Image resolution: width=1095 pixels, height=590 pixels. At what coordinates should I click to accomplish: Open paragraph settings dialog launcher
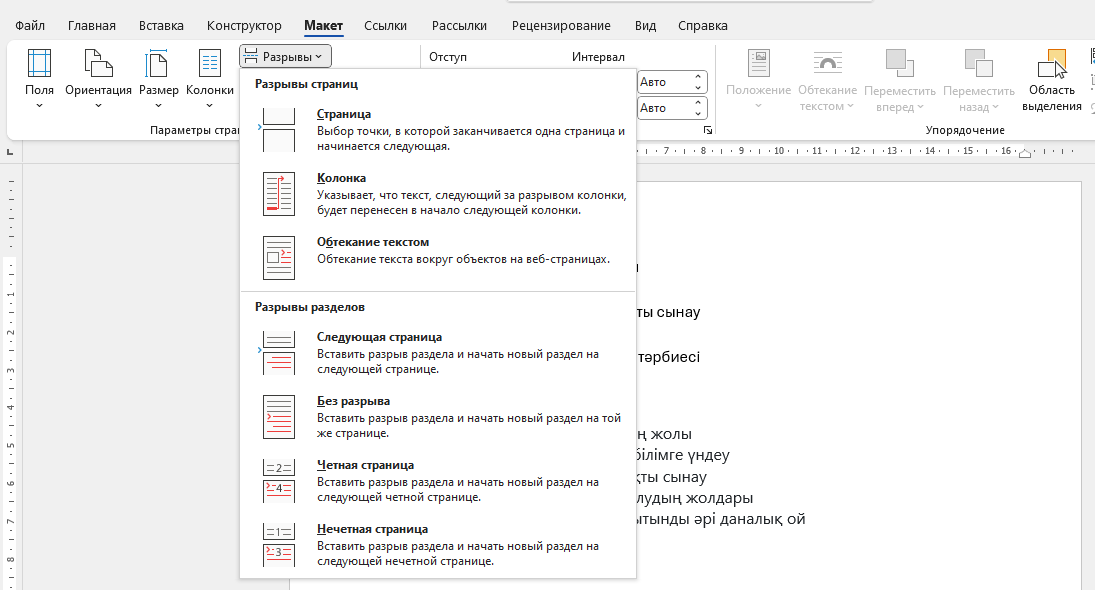pos(707,130)
